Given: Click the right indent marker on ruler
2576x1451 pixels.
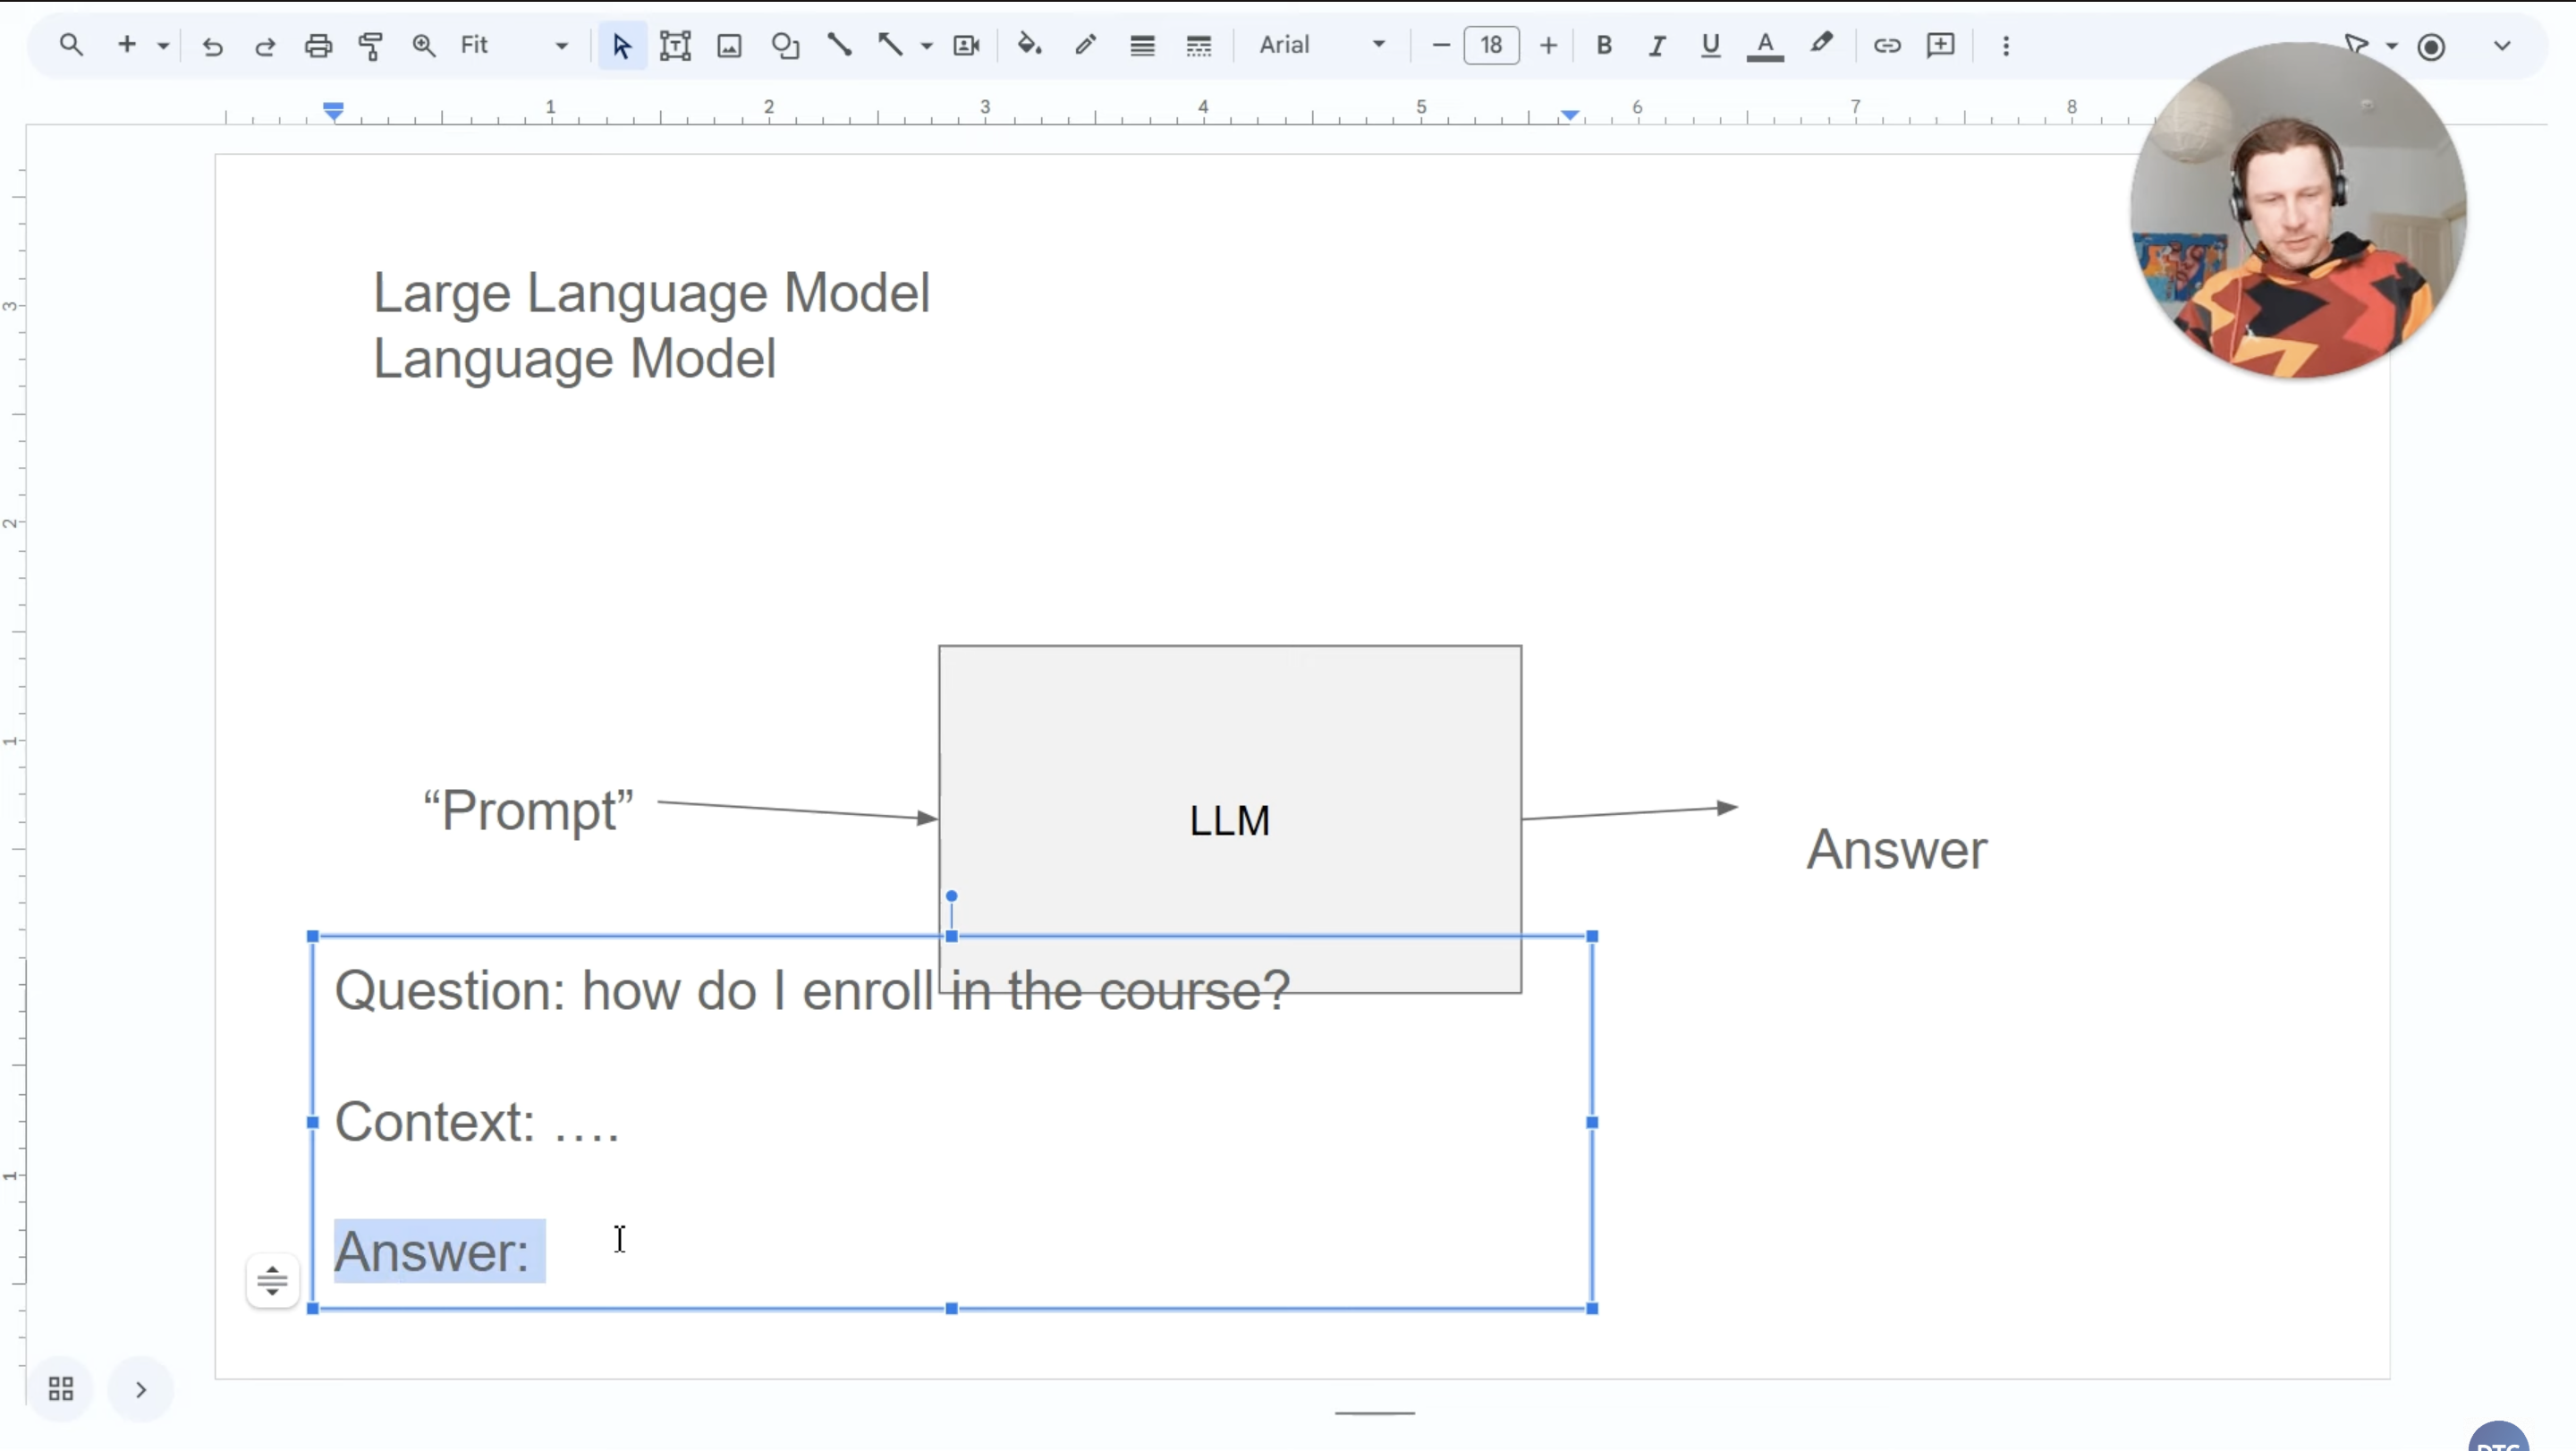Looking at the screenshot, I should point(1570,115).
